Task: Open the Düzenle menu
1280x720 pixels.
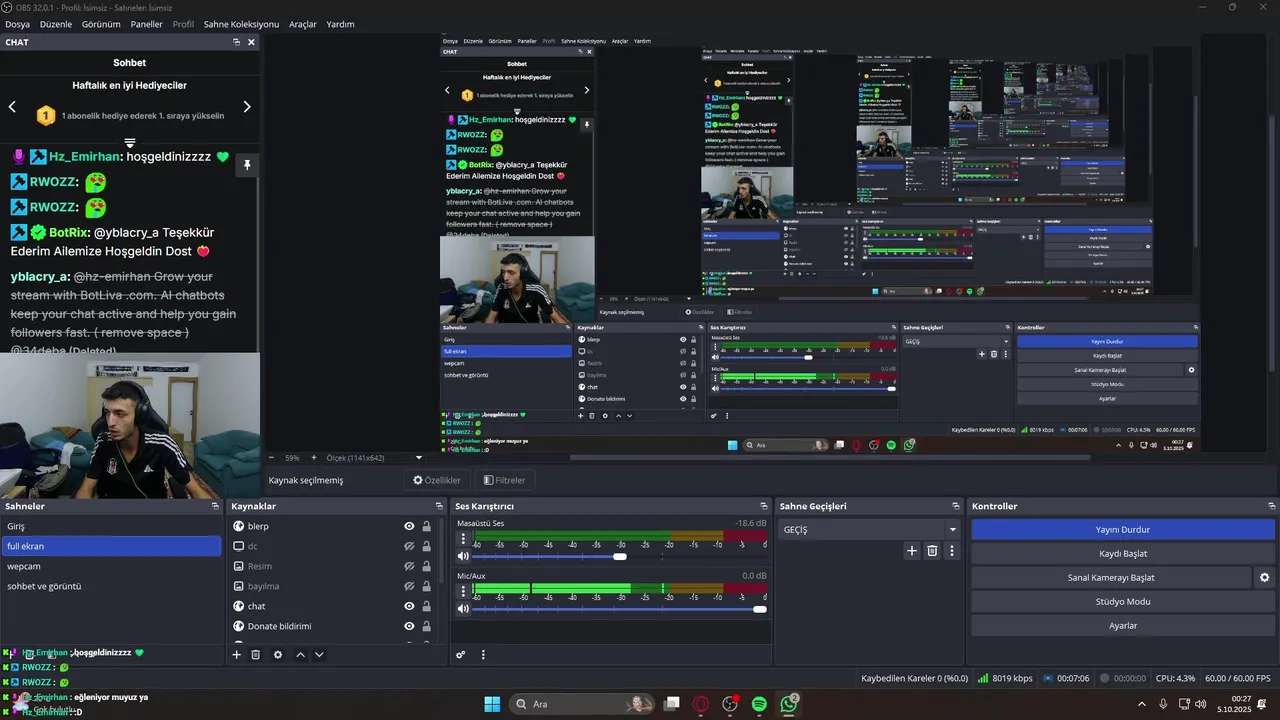Action: pyautogui.click(x=56, y=24)
